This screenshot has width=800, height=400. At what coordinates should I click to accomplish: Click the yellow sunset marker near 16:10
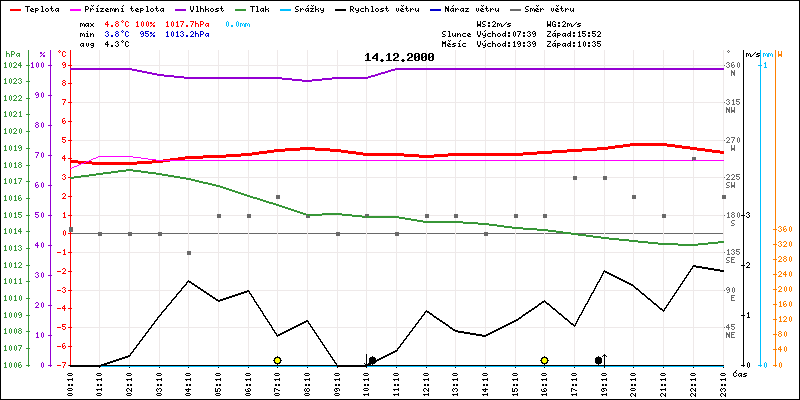tap(544, 360)
